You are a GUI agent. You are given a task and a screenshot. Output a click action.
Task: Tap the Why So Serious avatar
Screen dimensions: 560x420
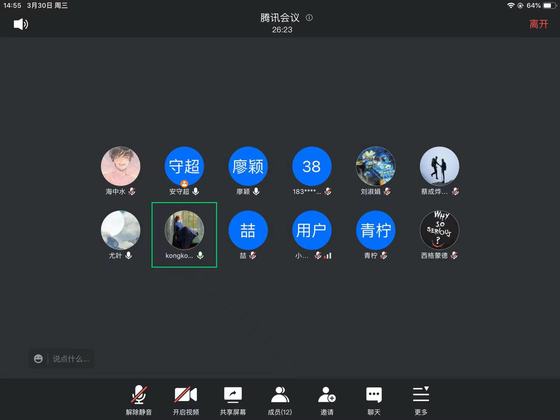[440, 230]
